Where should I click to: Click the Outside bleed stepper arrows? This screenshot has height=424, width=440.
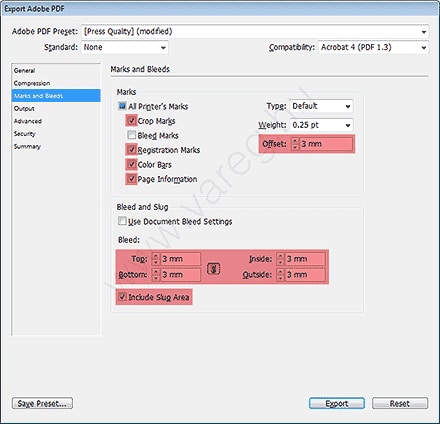280,275
